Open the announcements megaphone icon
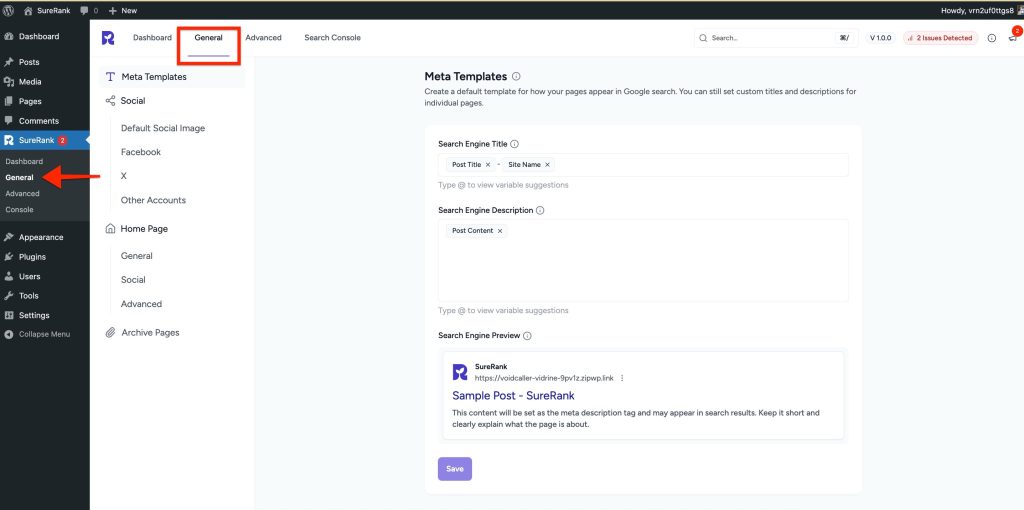The width and height of the screenshot is (1024, 510). [x=1013, y=37]
